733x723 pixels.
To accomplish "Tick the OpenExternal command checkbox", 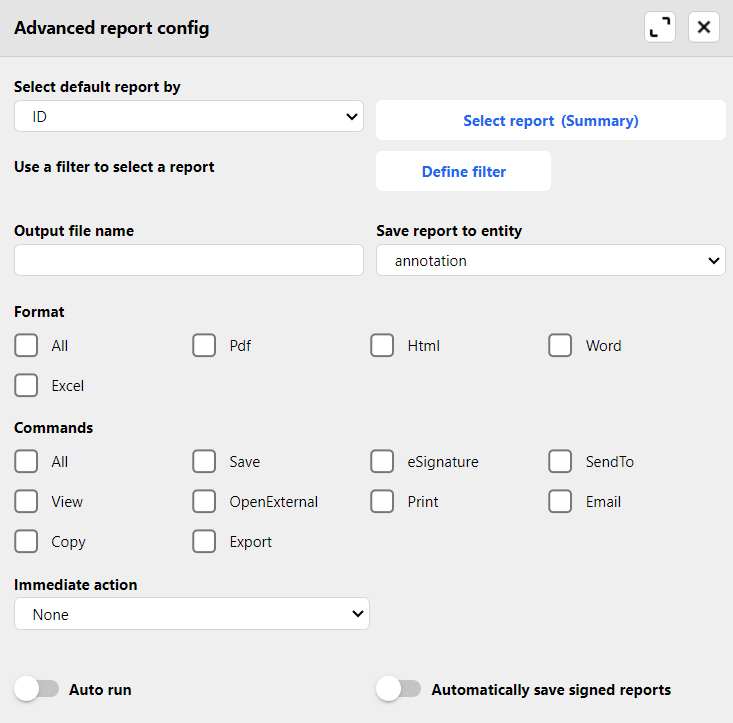I will pos(204,501).
